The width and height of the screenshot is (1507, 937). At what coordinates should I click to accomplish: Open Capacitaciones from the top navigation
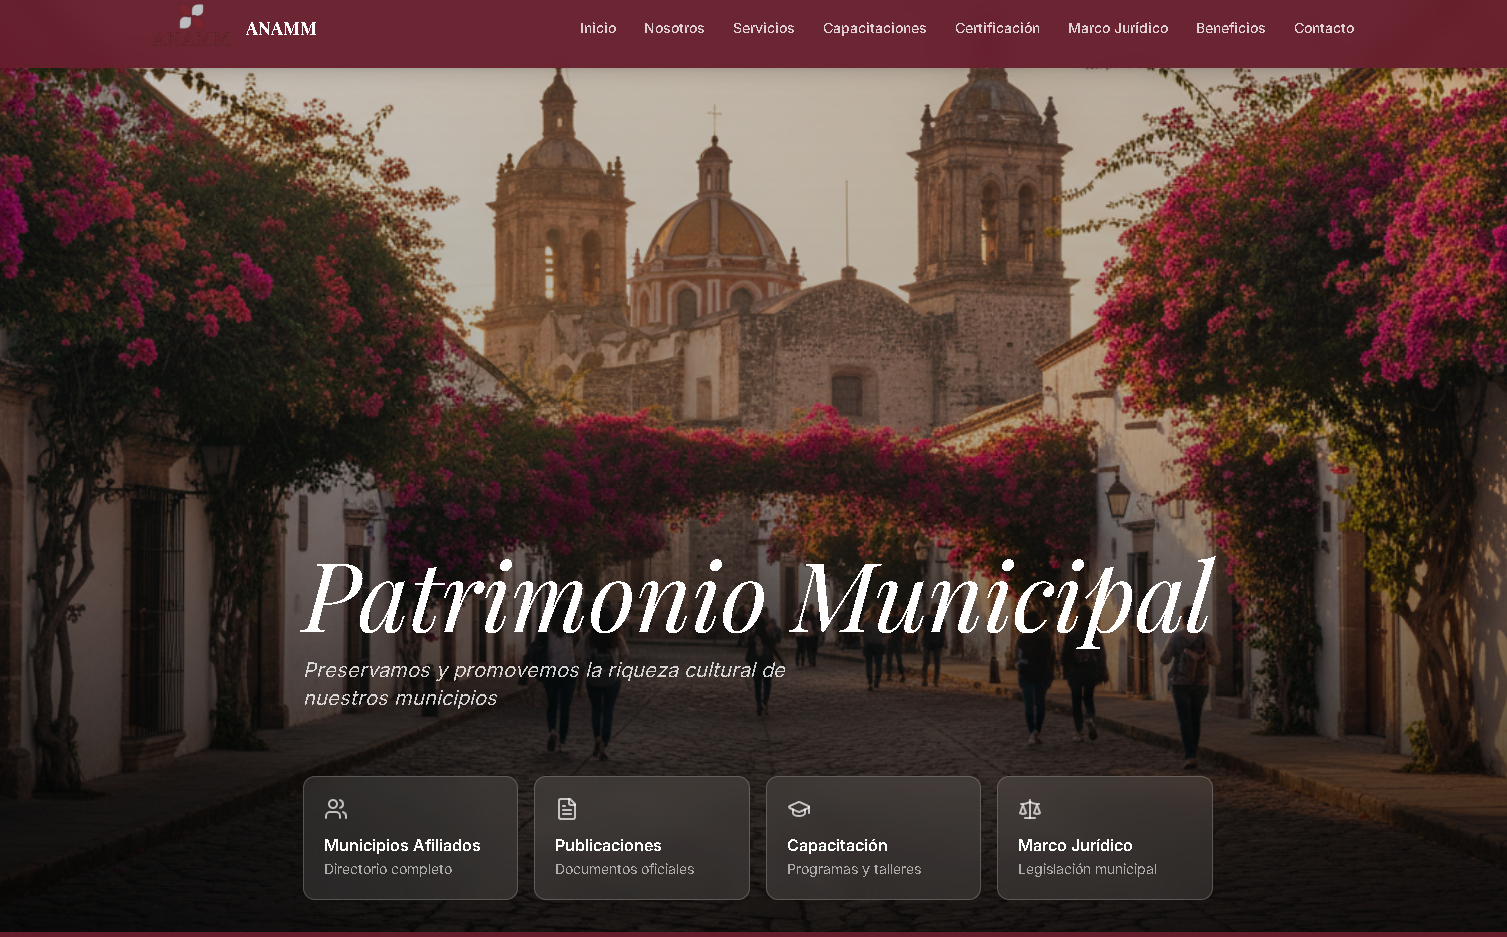pos(874,28)
